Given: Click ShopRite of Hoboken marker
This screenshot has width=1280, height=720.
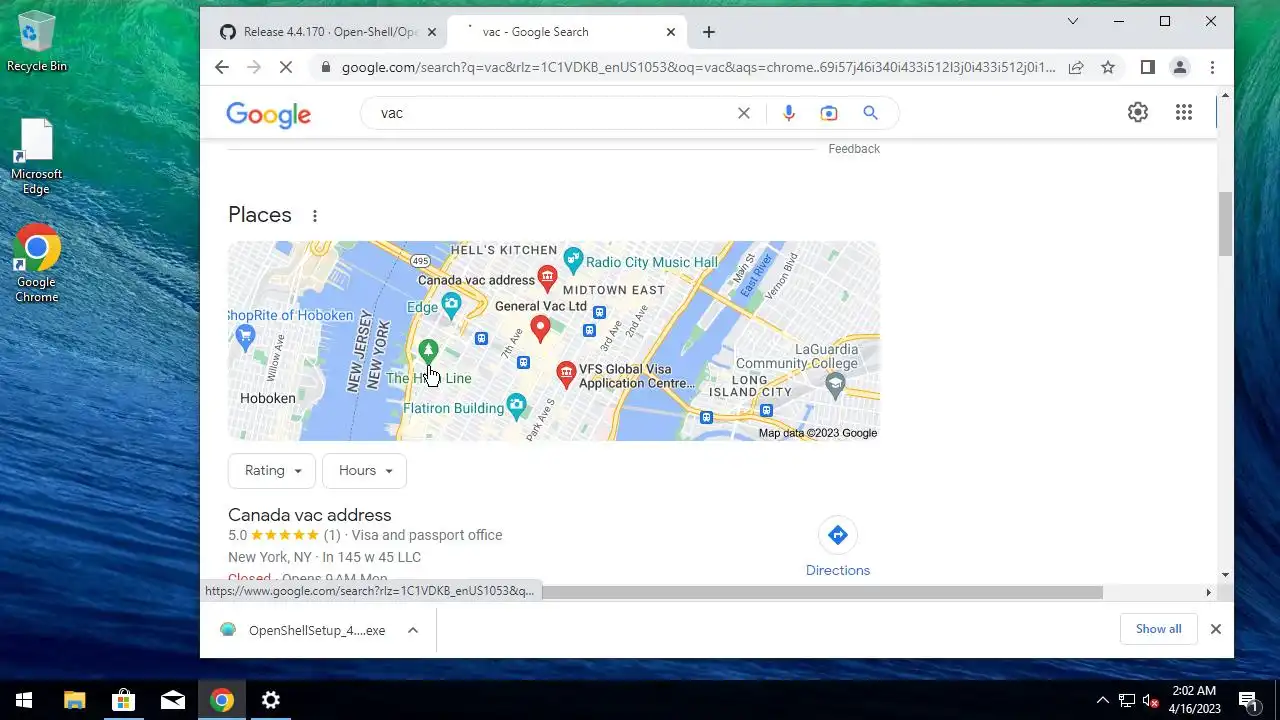Looking at the screenshot, I should tap(245, 335).
